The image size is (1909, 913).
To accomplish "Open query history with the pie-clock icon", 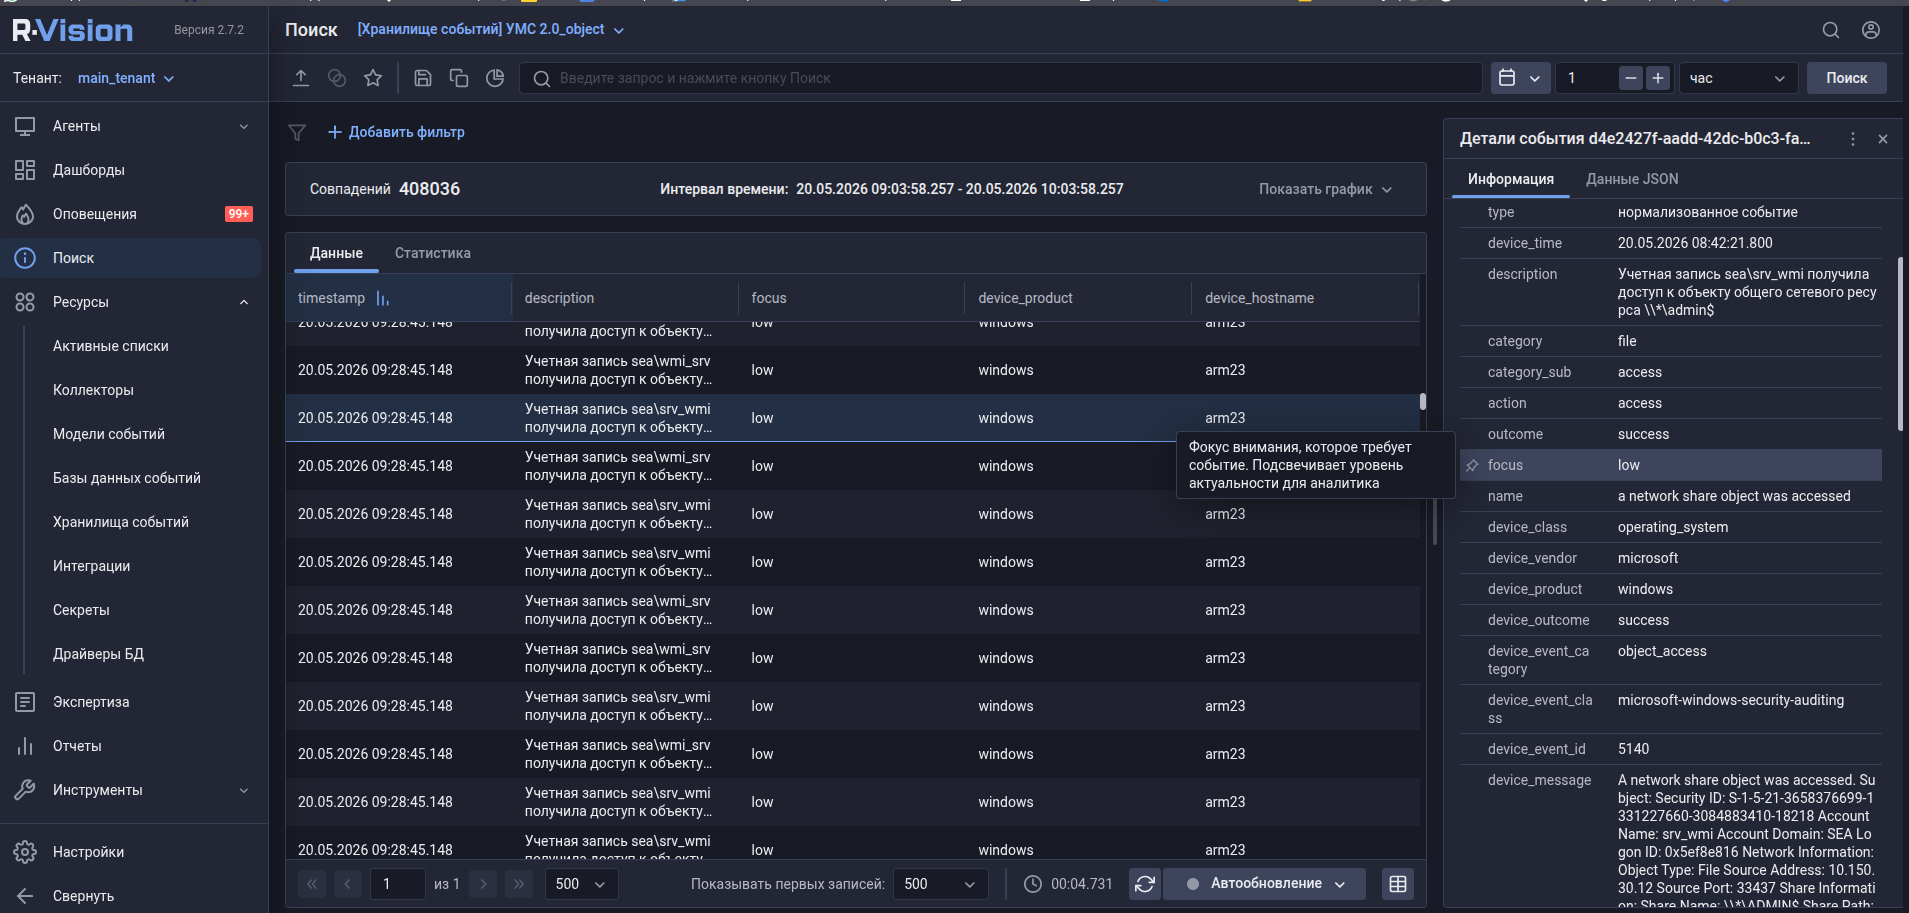I will click(x=495, y=78).
